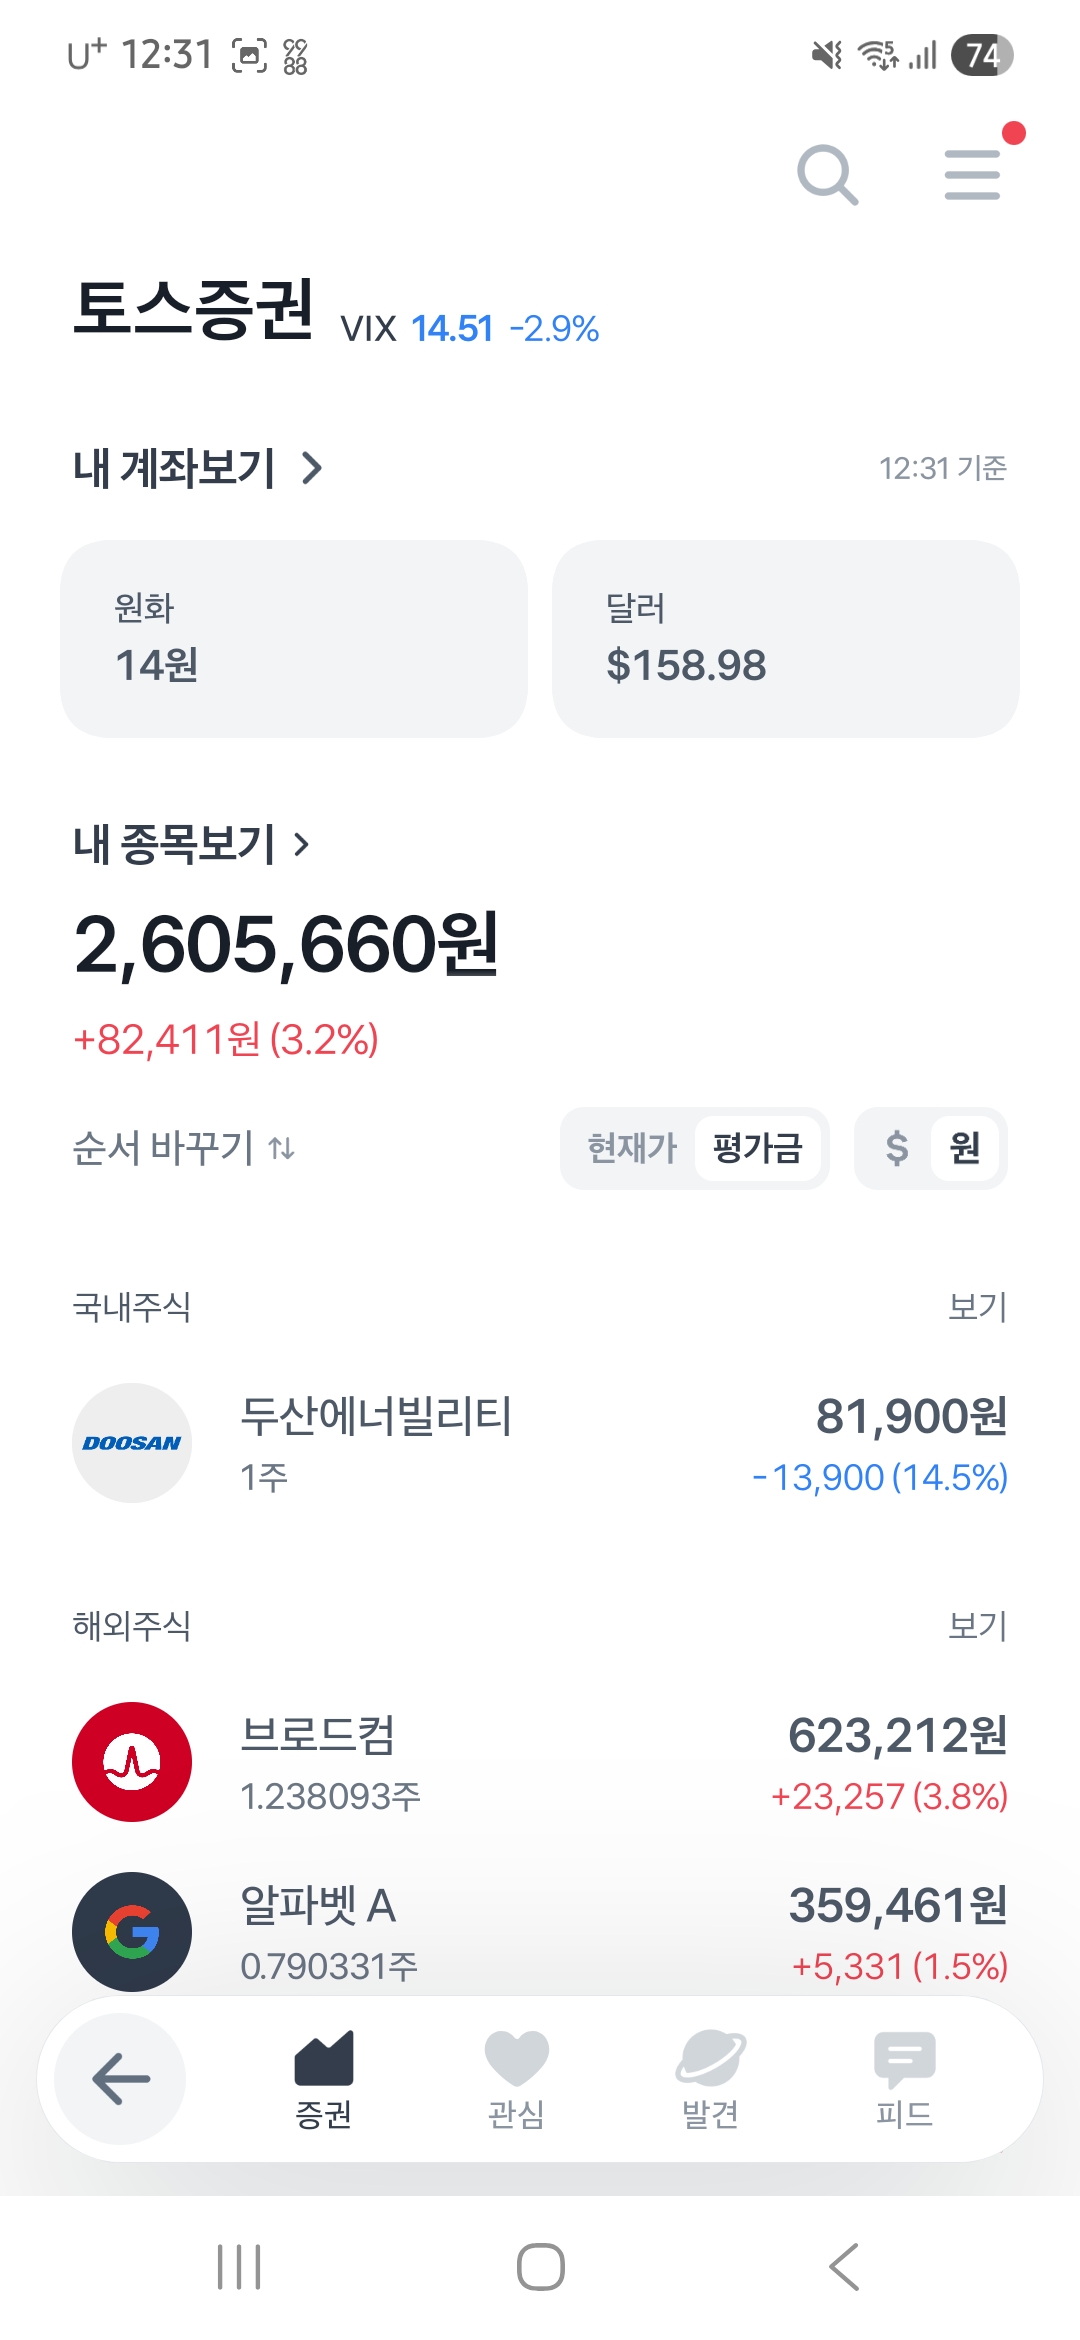Viewport: 1080px width, 2340px height.
Task: Switch currency display to dollar
Action: (897, 1148)
